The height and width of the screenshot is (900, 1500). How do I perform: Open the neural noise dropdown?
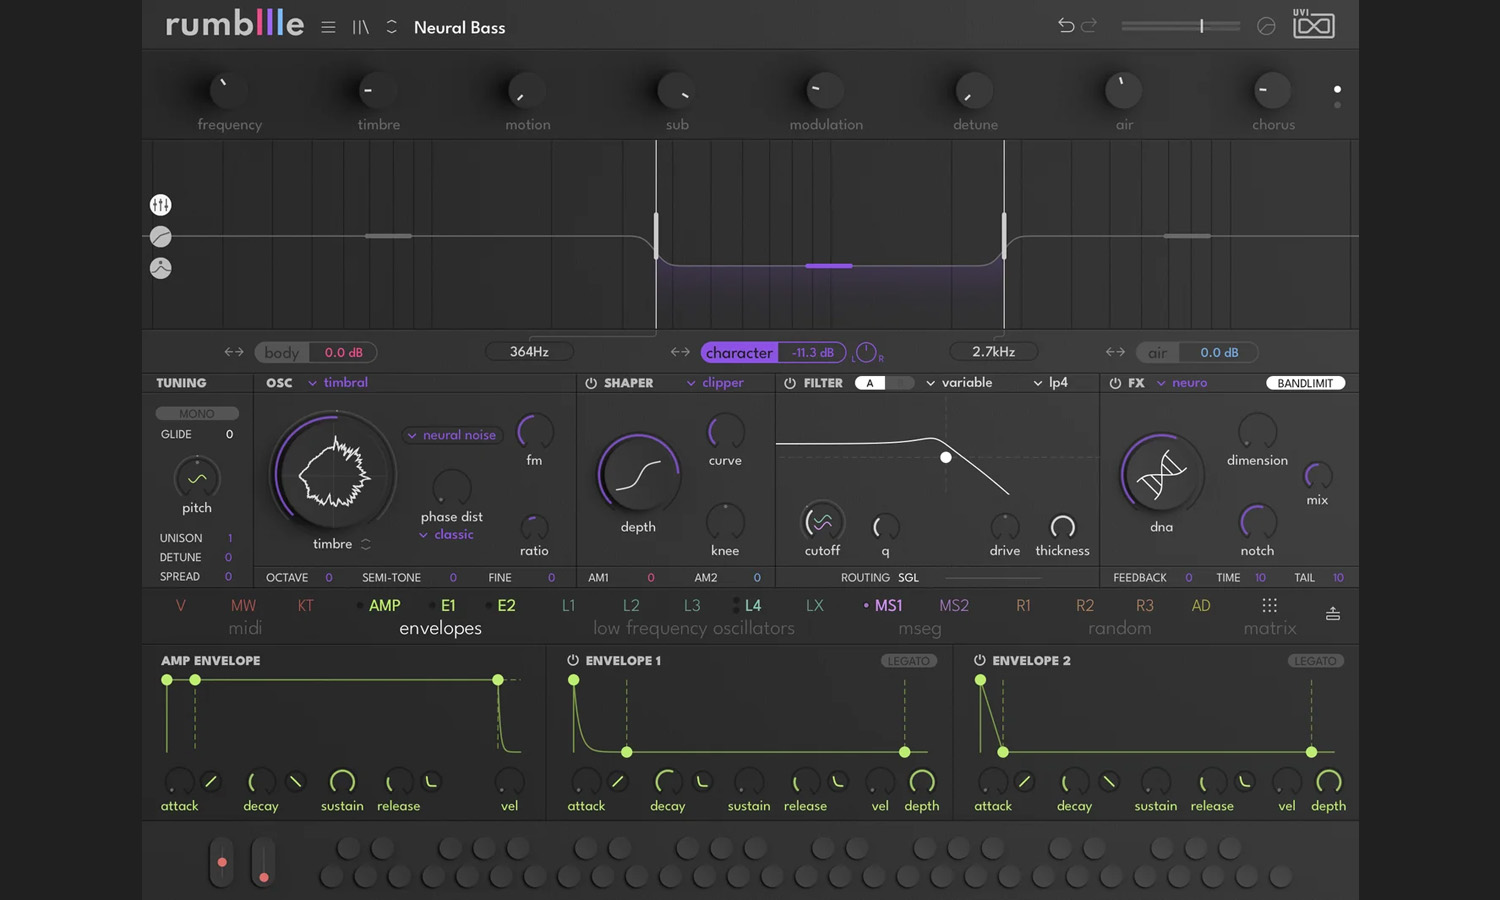click(x=451, y=435)
